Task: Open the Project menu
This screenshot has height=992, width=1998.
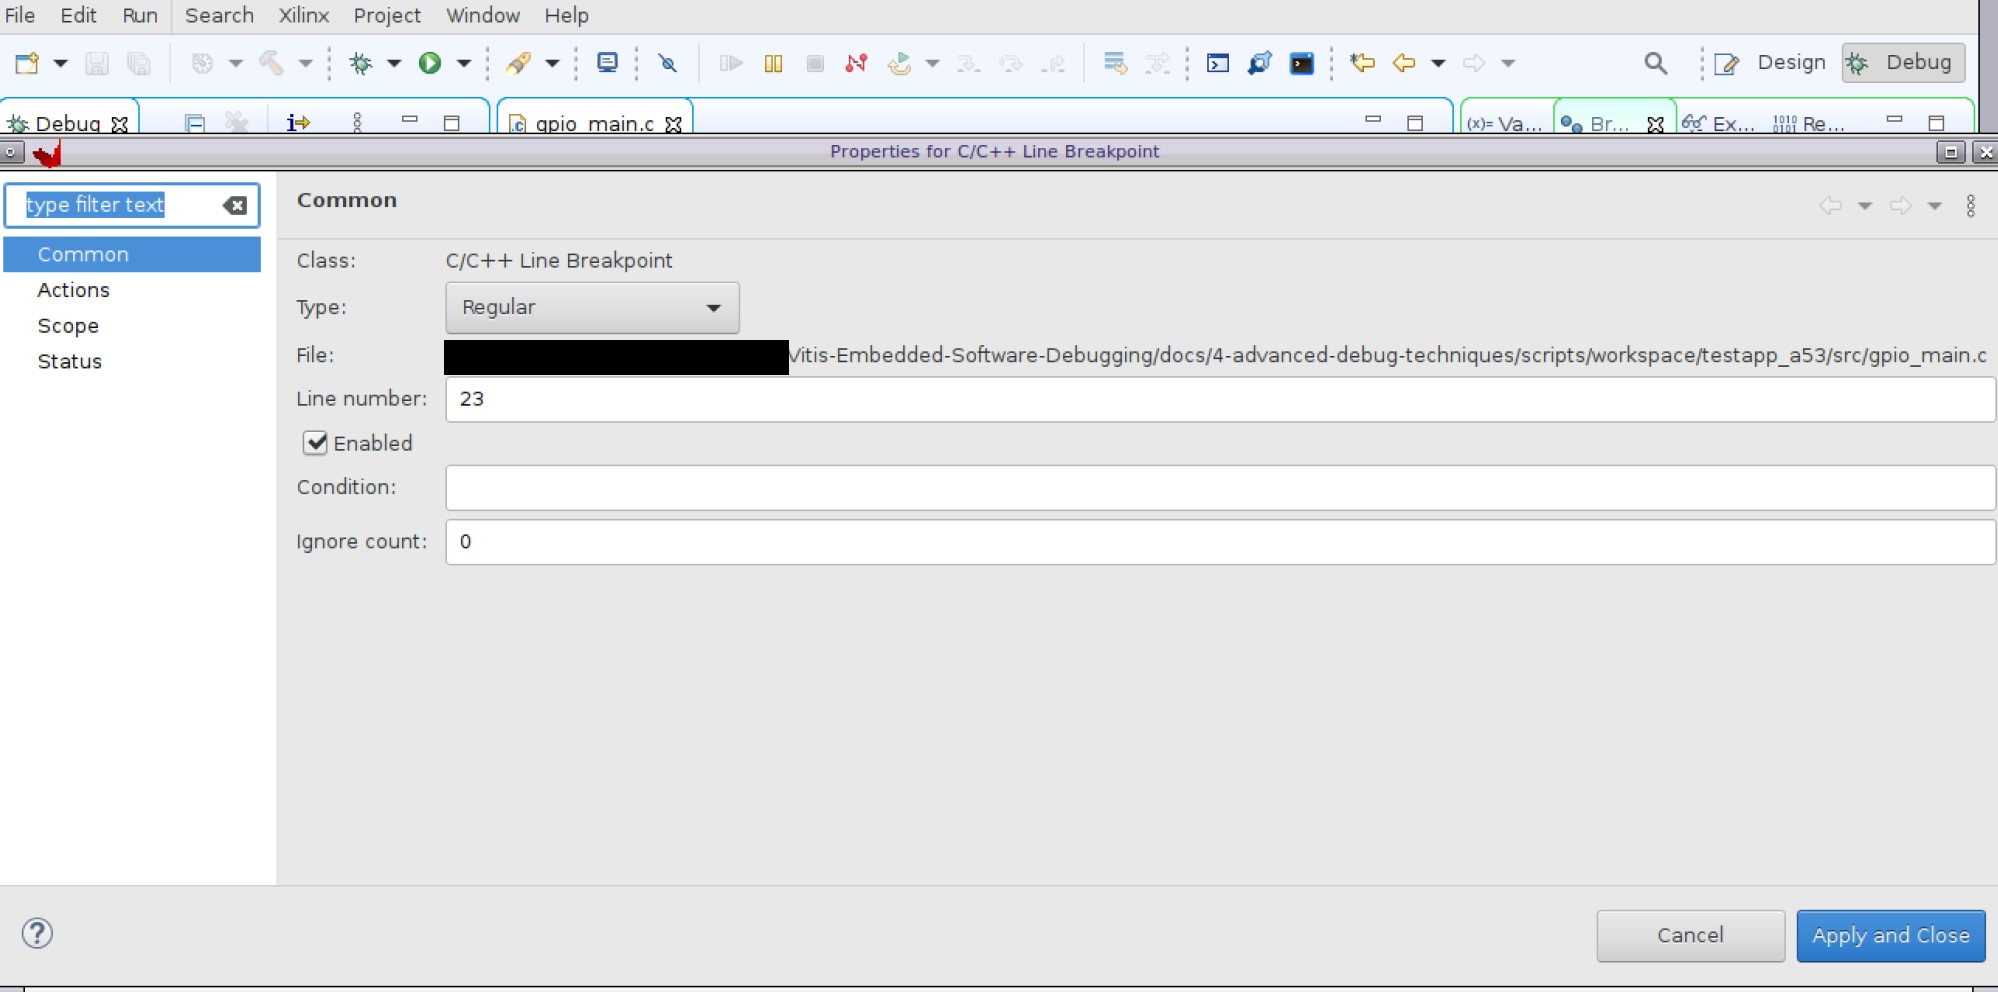Action: click(x=387, y=15)
